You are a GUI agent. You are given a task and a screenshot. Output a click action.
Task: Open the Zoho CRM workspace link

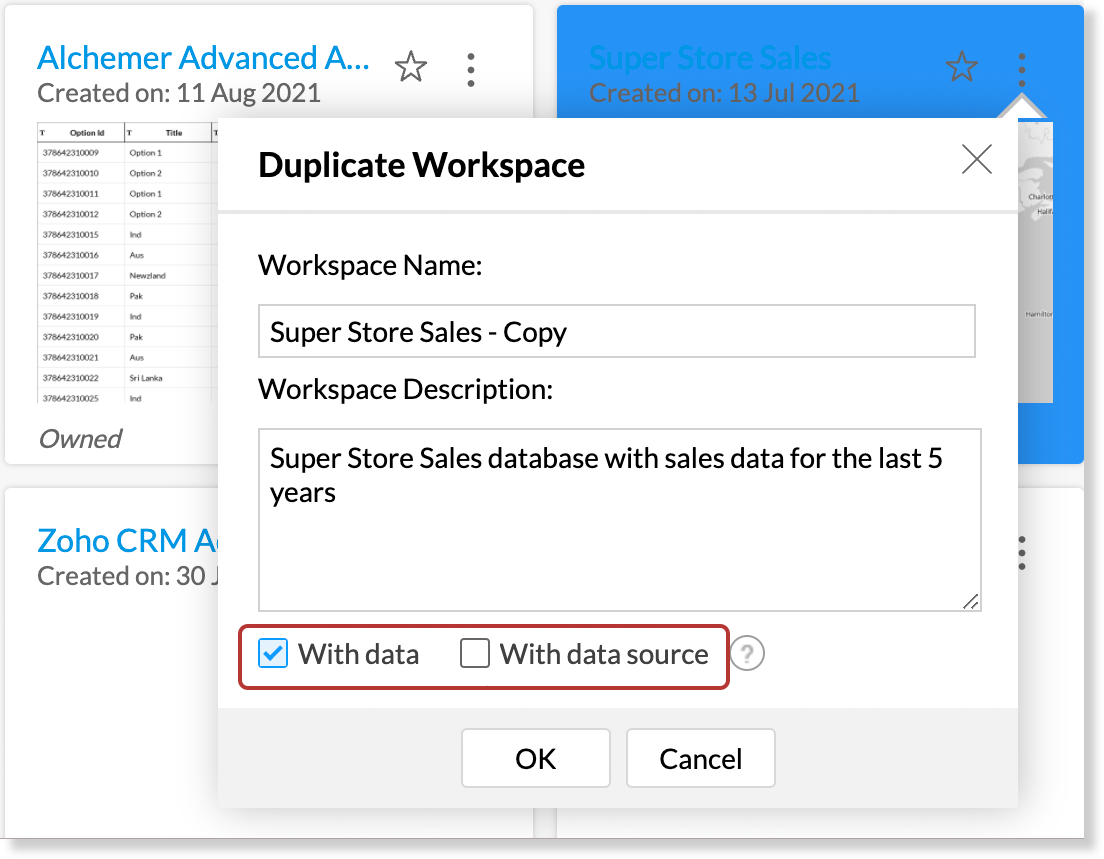(127, 541)
